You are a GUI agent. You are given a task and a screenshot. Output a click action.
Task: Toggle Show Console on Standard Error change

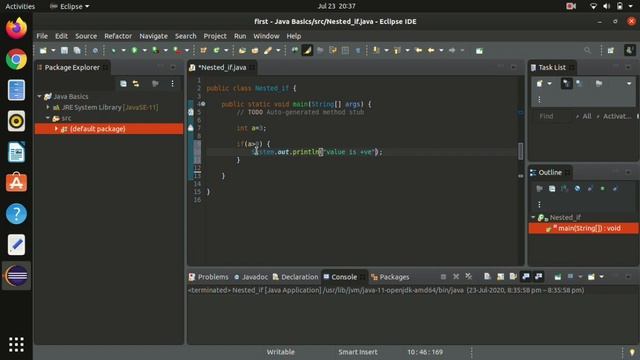coord(539,277)
